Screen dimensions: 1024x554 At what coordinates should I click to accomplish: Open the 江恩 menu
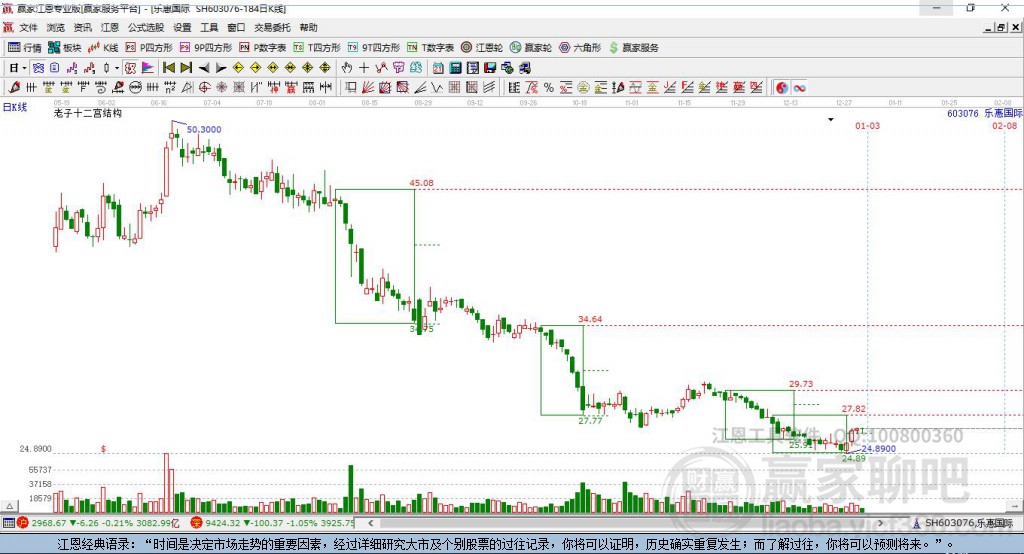pyautogui.click(x=110, y=27)
